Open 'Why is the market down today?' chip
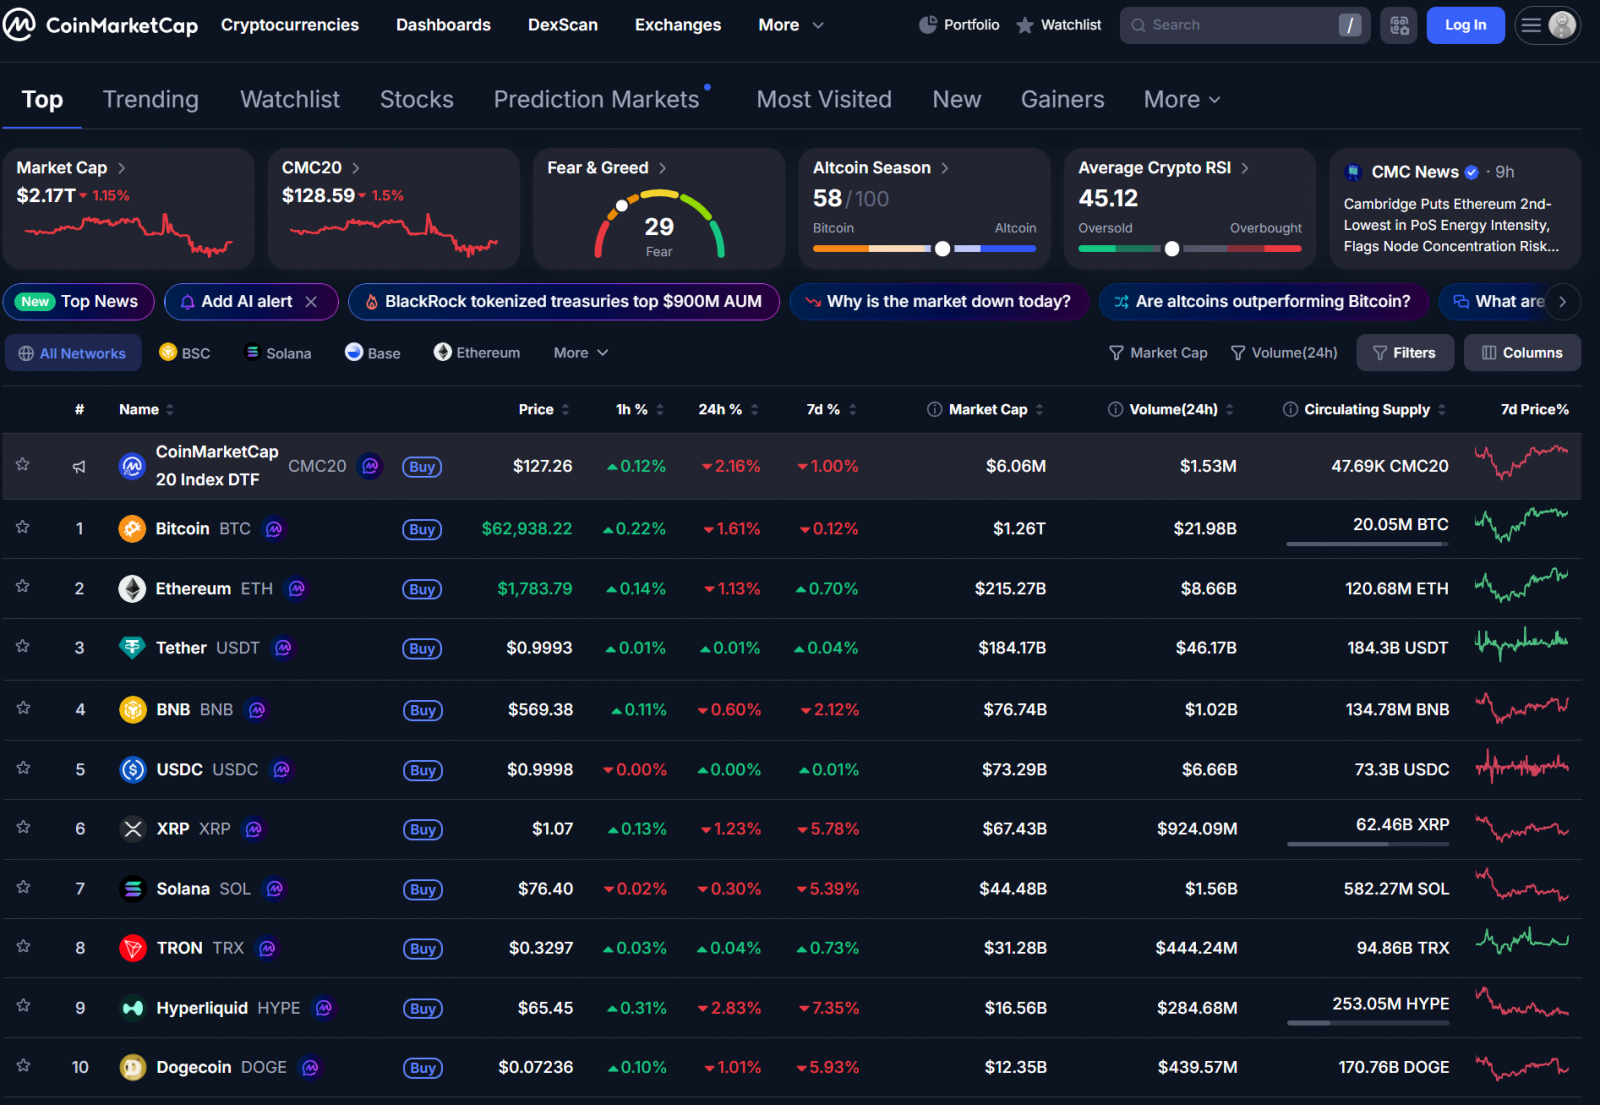The height and width of the screenshot is (1105, 1600). [x=939, y=302]
